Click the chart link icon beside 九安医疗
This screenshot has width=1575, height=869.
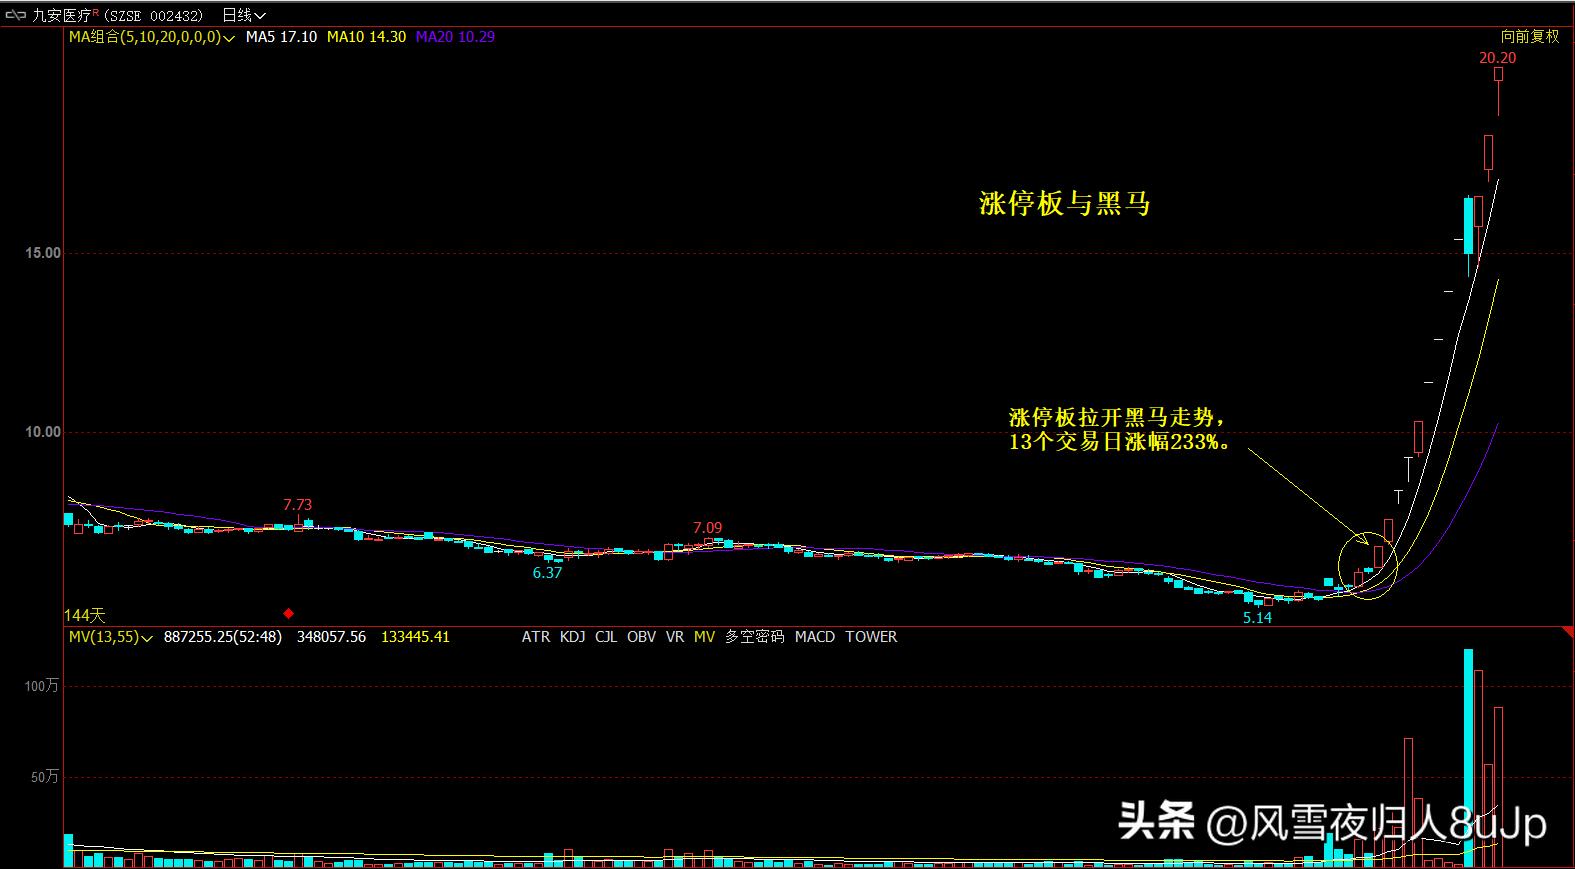click(x=16, y=15)
